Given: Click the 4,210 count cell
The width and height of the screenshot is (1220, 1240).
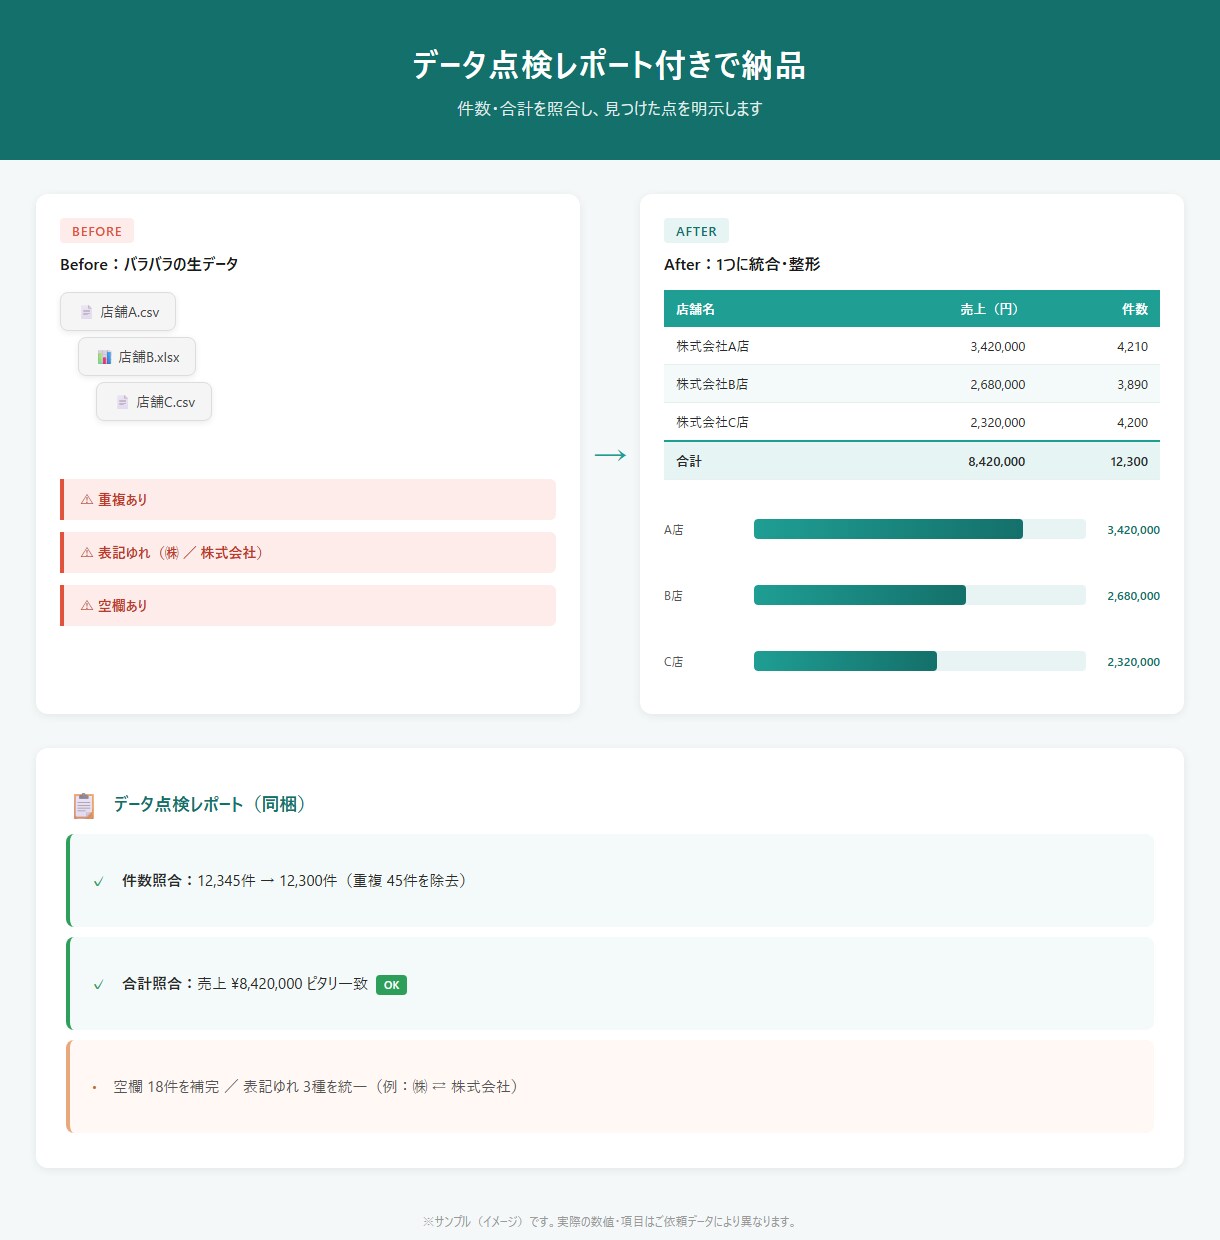Looking at the screenshot, I should coord(1132,347).
